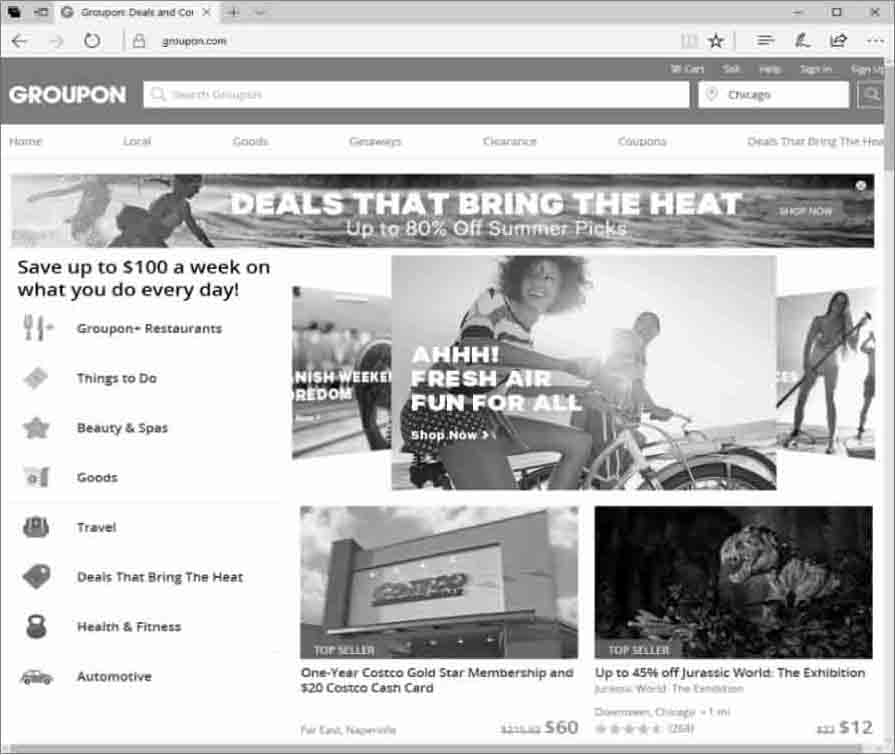895x755 pixels.
Task: Select the Groupon: Deals and Coupons tab
Action: coord(136,12)
